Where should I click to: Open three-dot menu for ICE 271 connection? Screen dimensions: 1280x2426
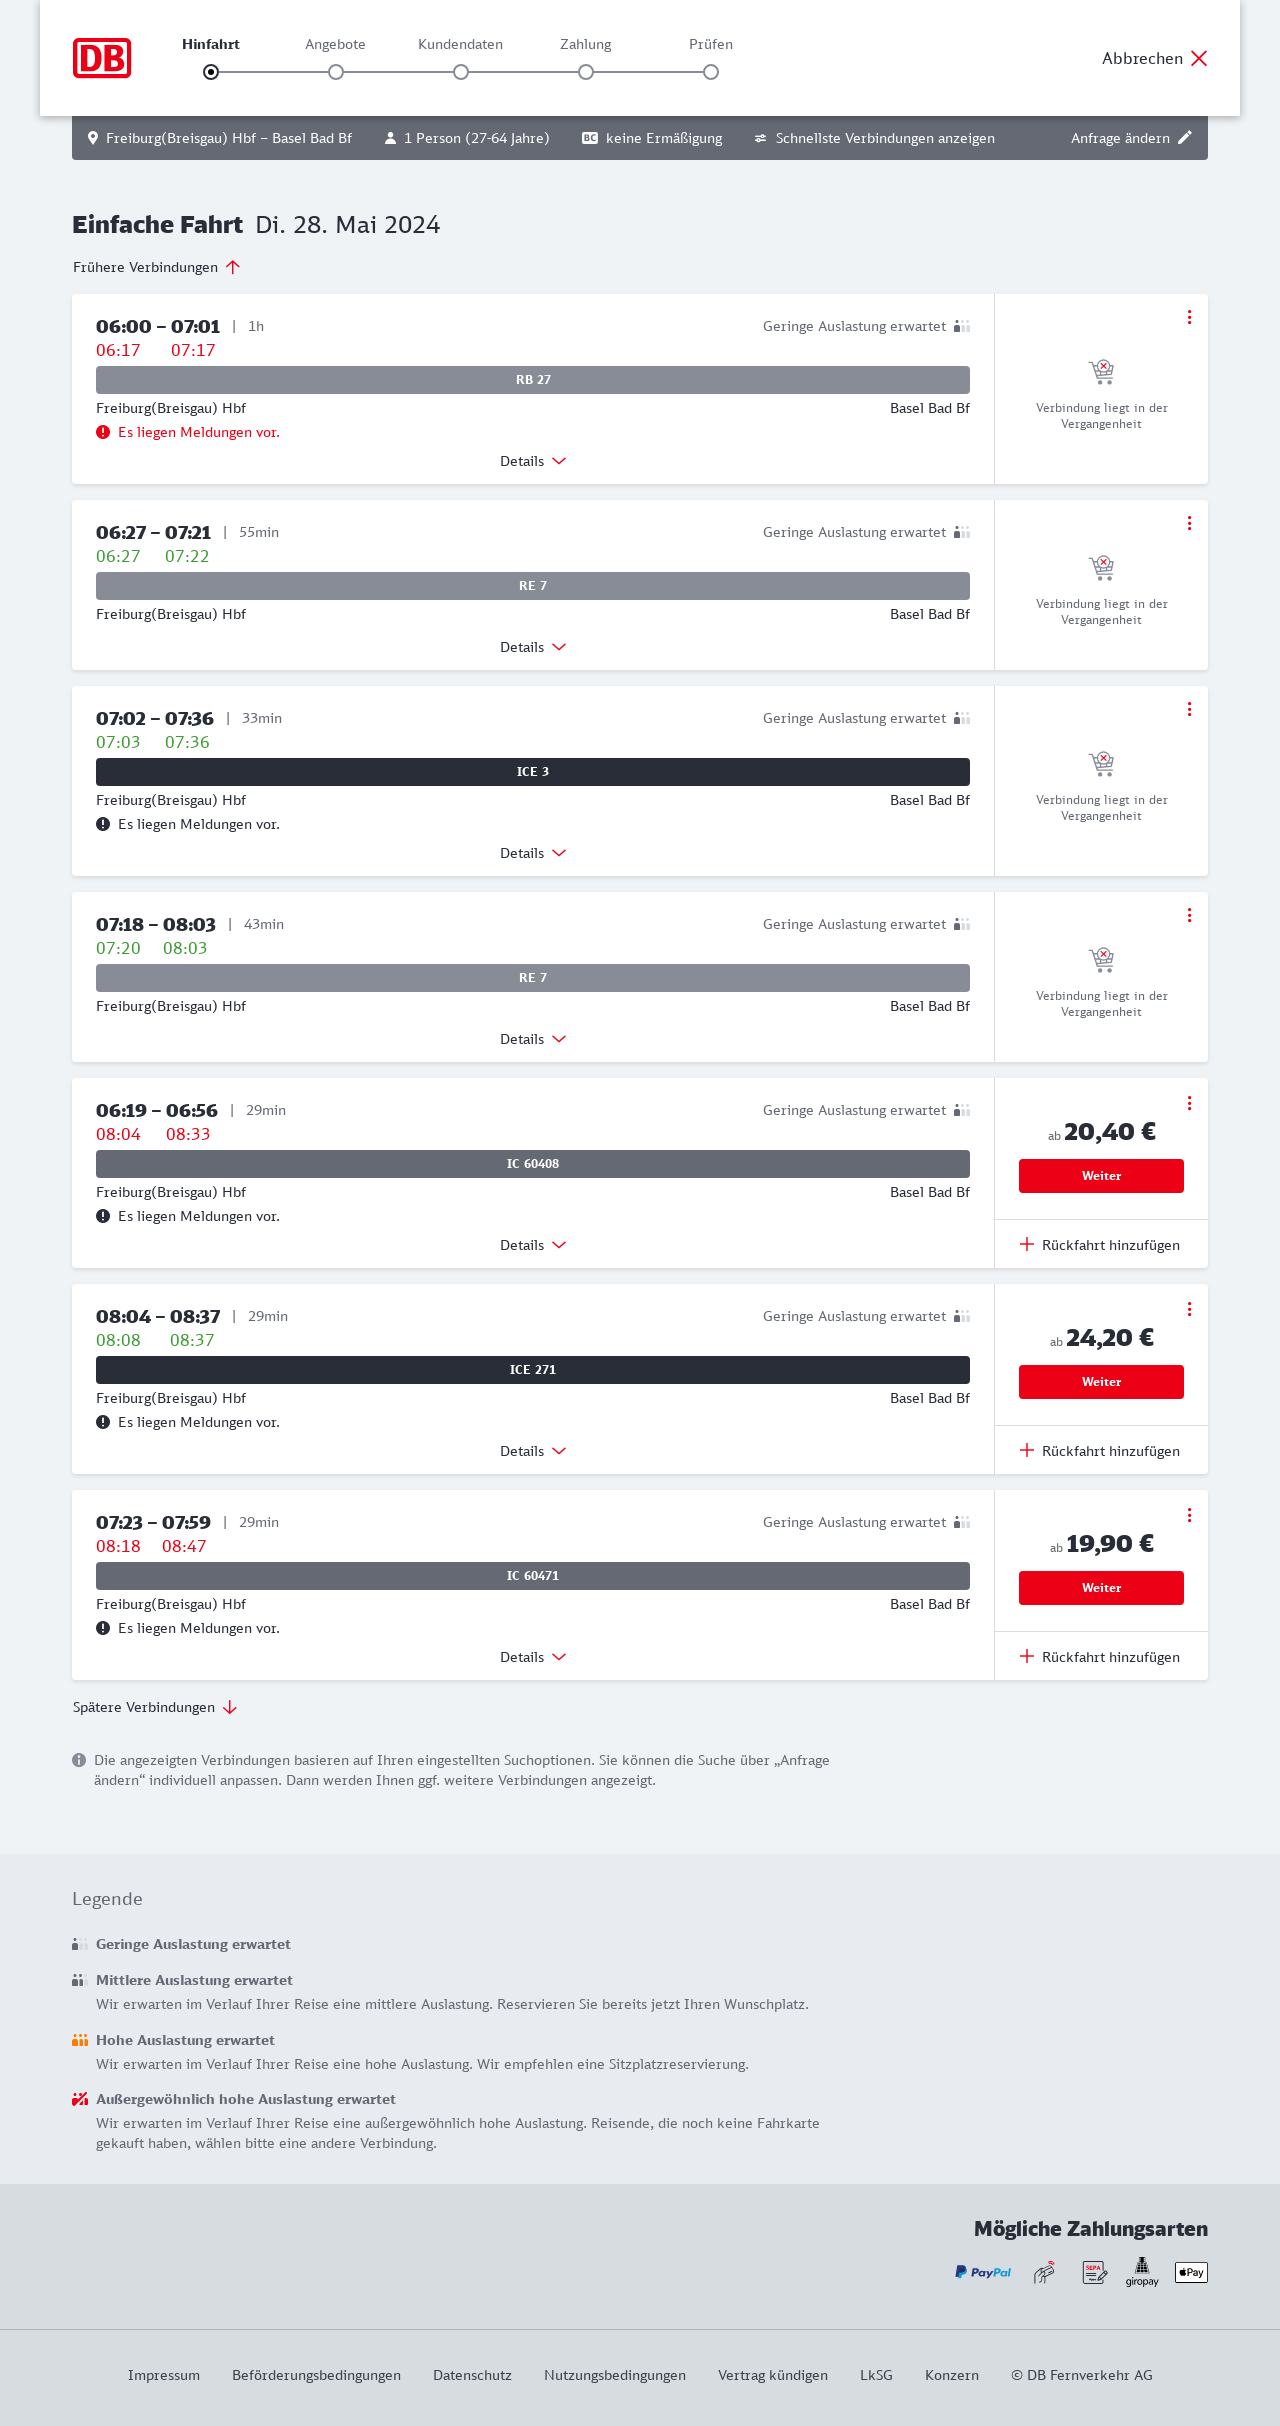tap(1189, 1309)
